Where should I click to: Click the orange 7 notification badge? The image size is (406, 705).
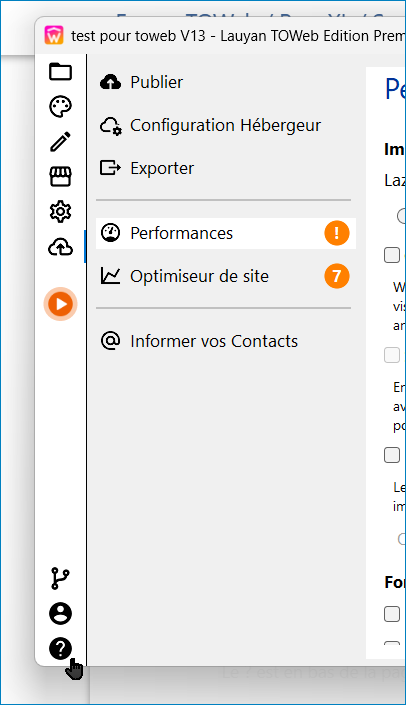[337, 276]
